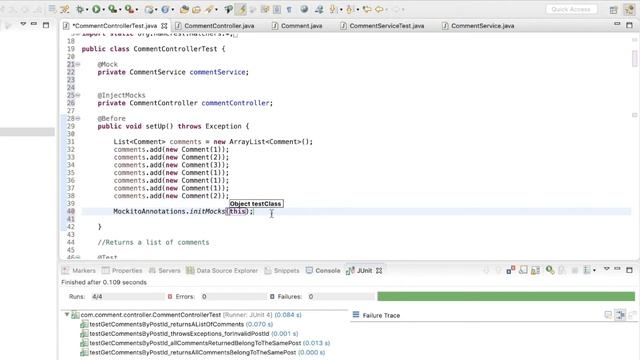This screenshot has width=640, height=360.
Task: Click the Search flashlight icon
Action: pyautogui.click(x=210, y=9)
